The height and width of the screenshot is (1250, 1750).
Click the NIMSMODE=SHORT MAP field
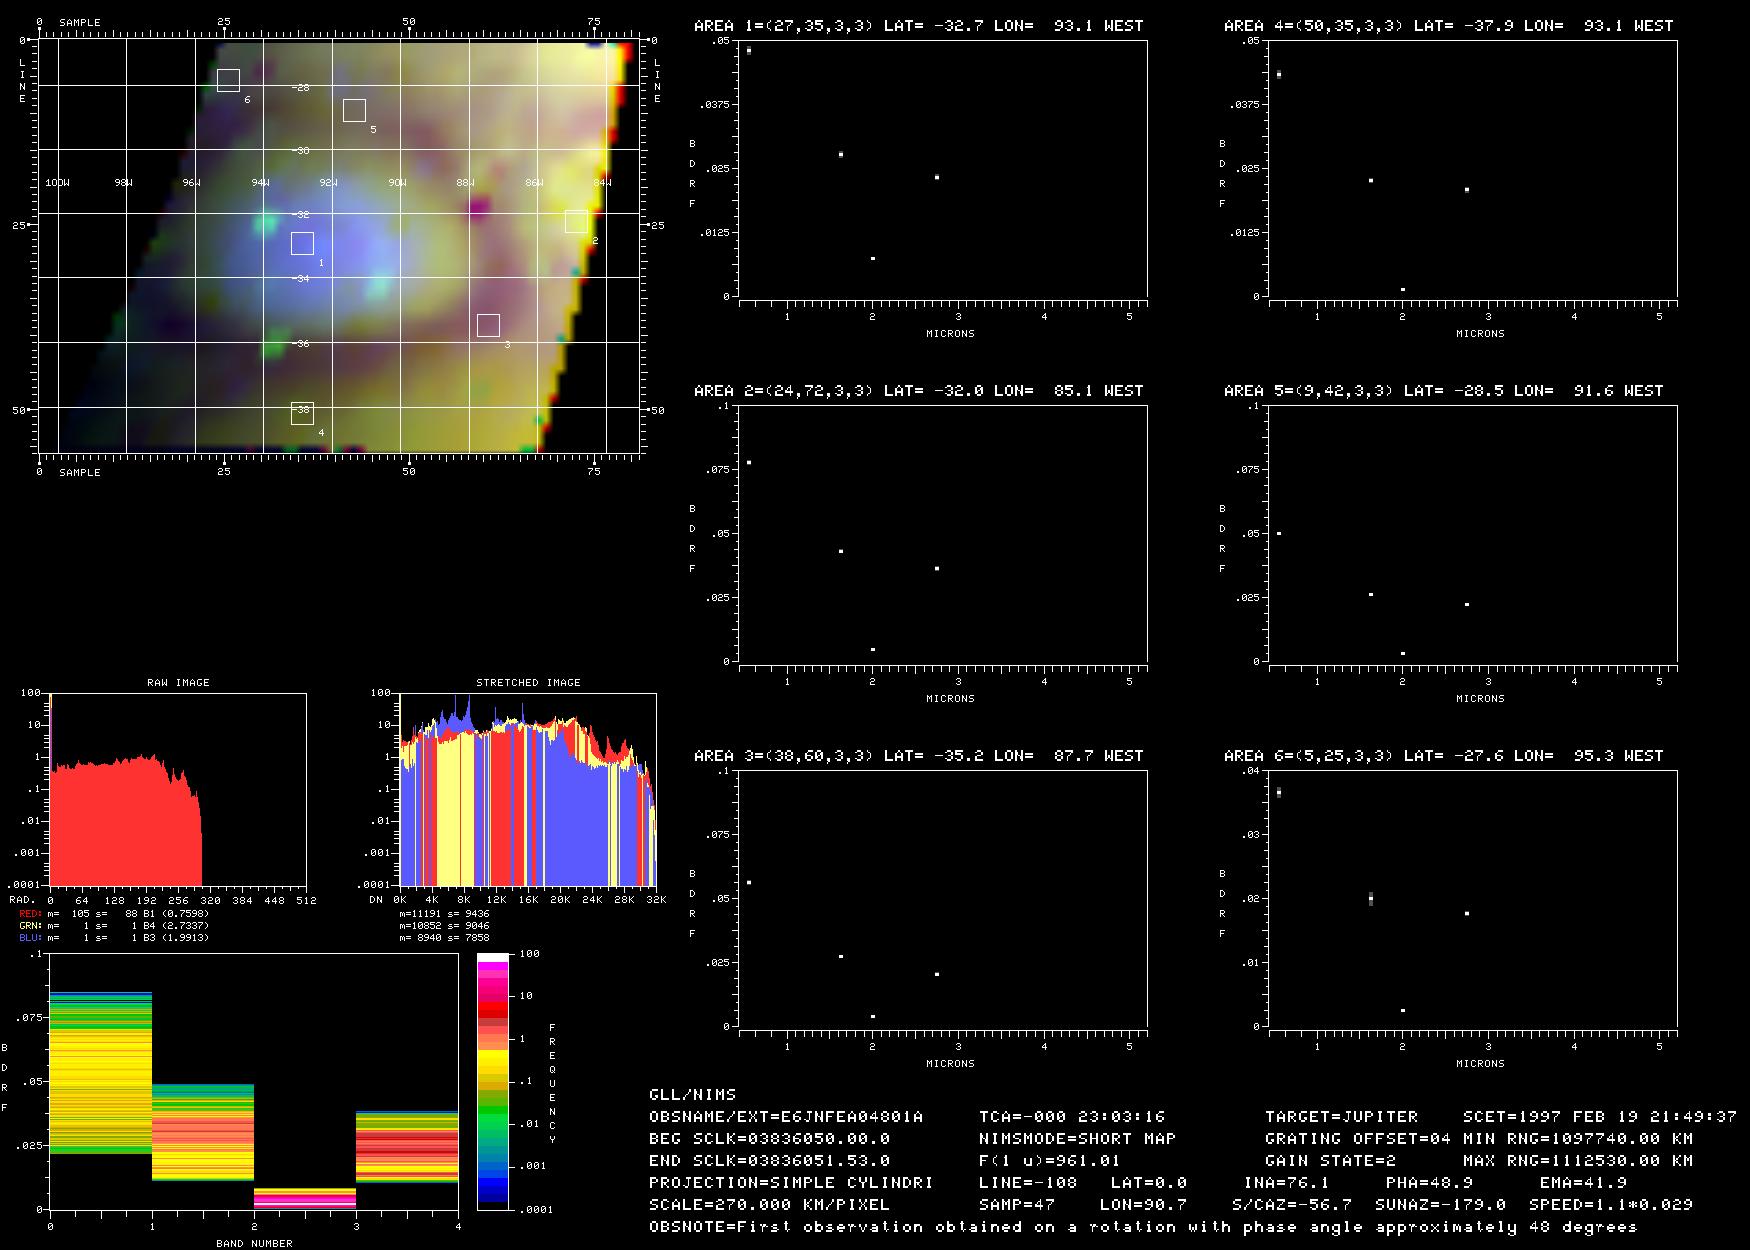tap(1077, 1139)
